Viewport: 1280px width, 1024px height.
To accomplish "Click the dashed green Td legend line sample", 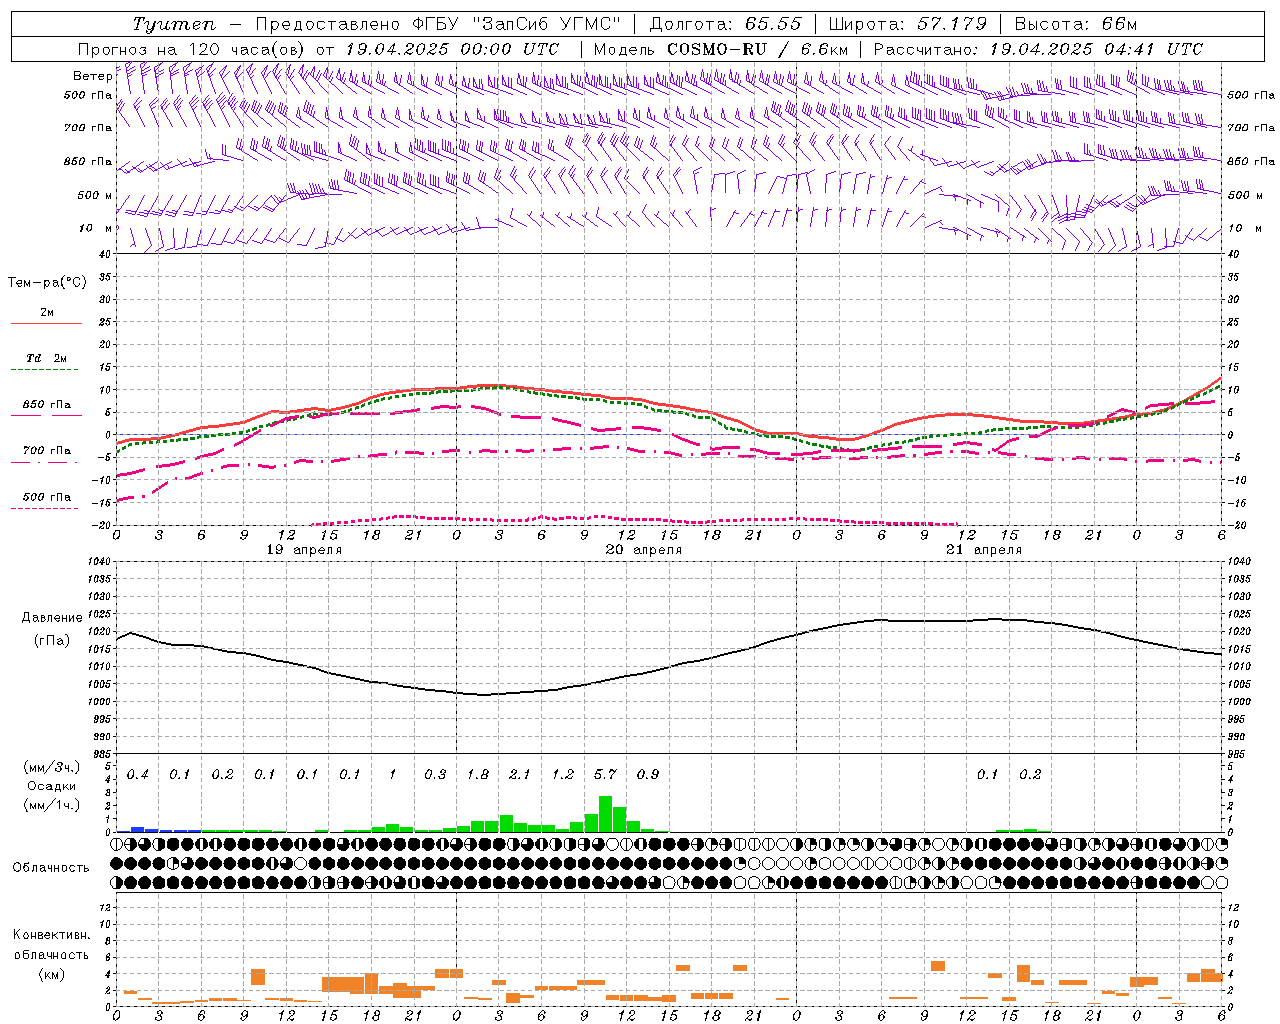I will tap(45, 370).
